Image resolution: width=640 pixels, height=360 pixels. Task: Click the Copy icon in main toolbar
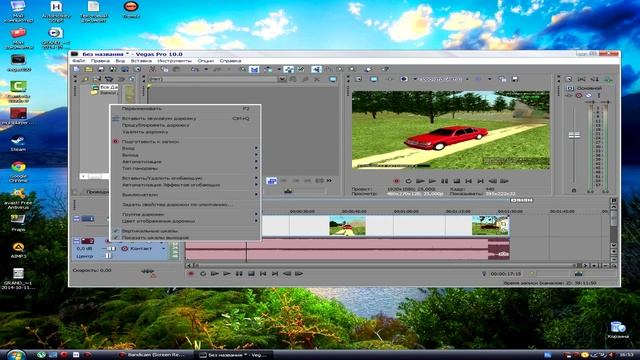click(164, 69)
